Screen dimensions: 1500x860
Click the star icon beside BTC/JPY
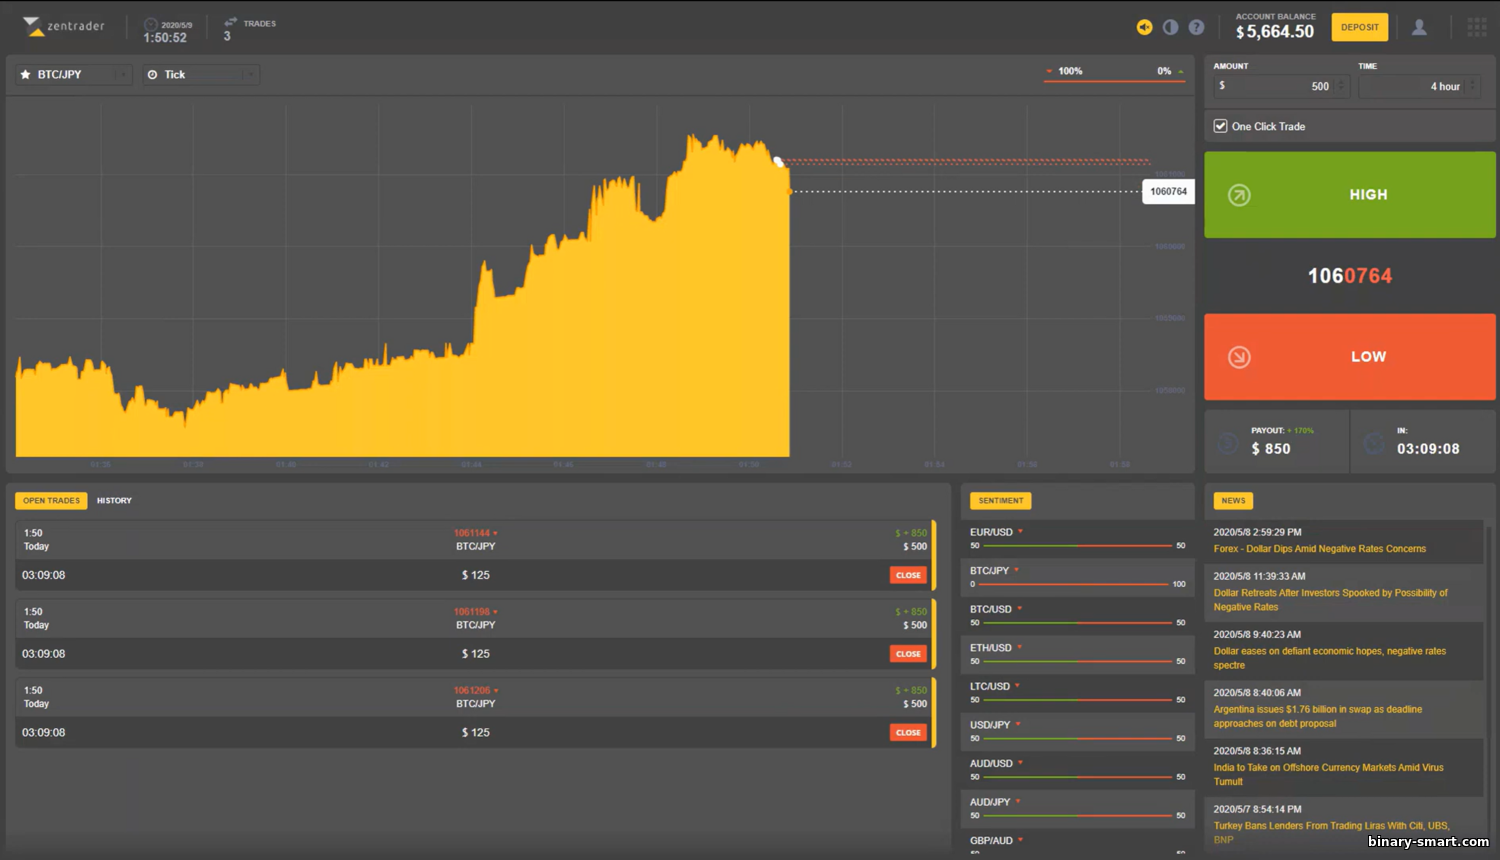pos(26,75)
